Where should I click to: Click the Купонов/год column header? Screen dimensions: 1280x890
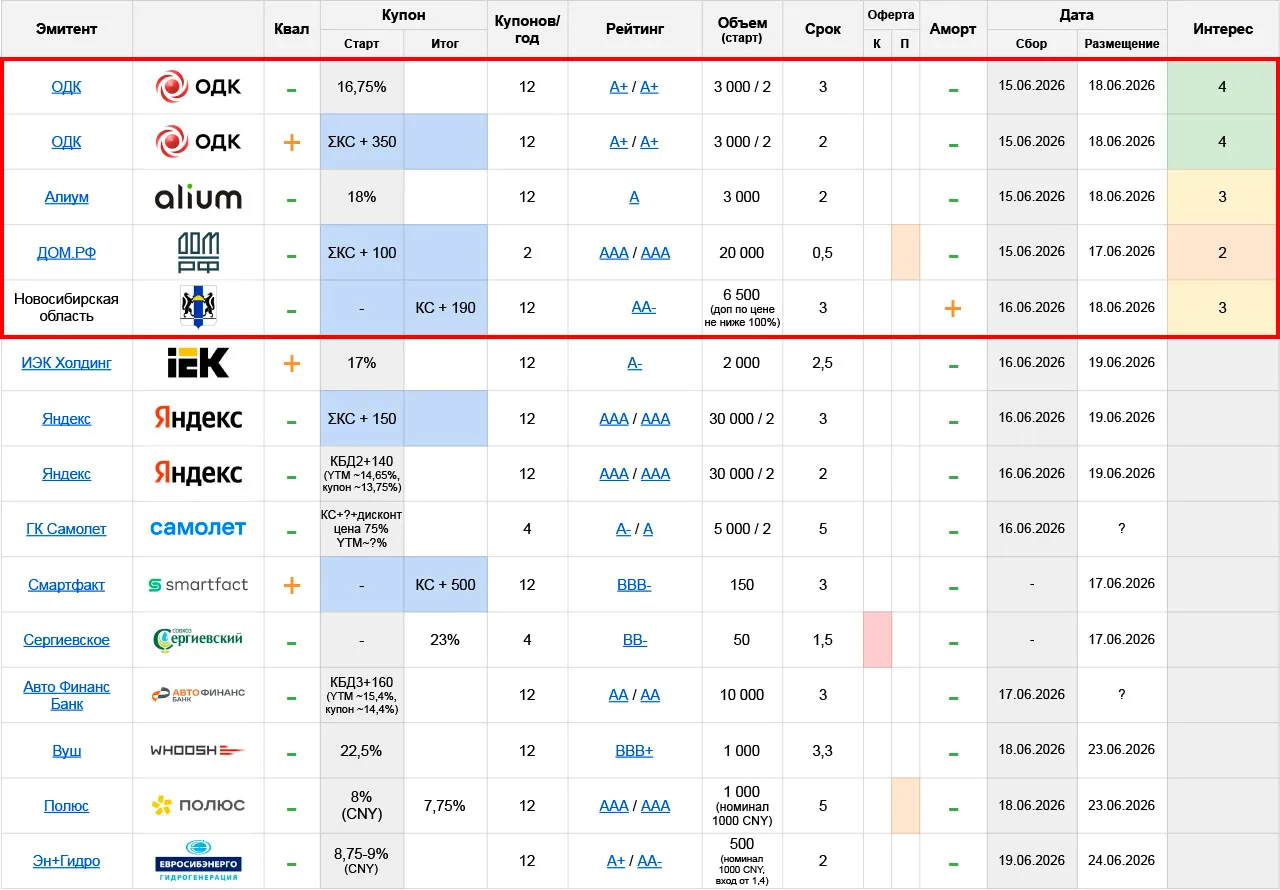point(527,30)
